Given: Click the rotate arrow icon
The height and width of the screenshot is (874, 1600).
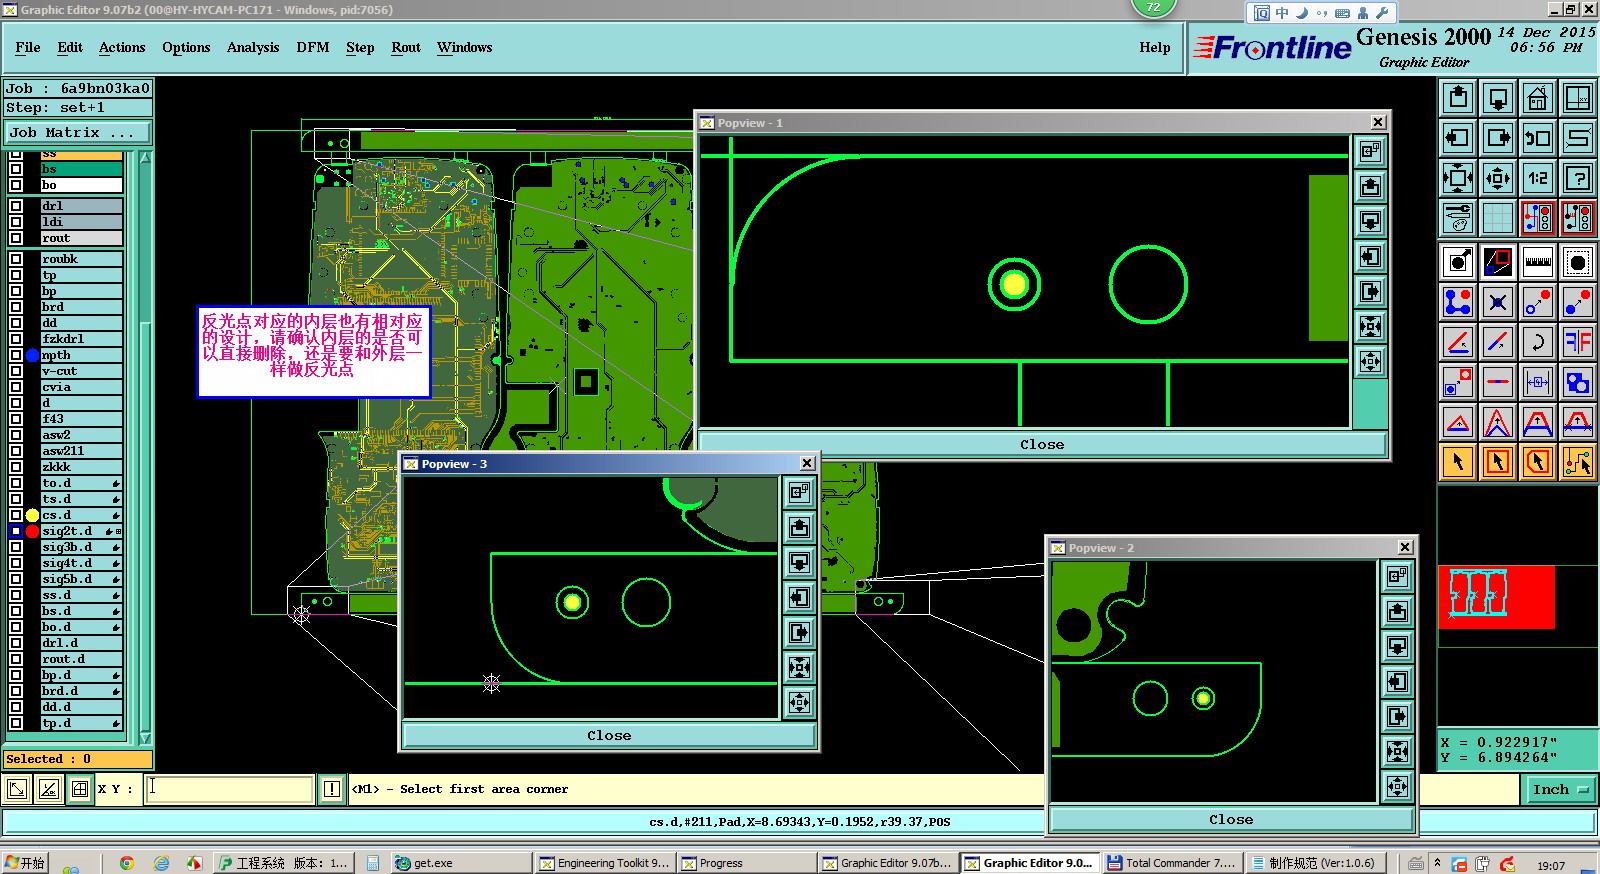Looking at the screenshot, I should [x=1538, y=342].
